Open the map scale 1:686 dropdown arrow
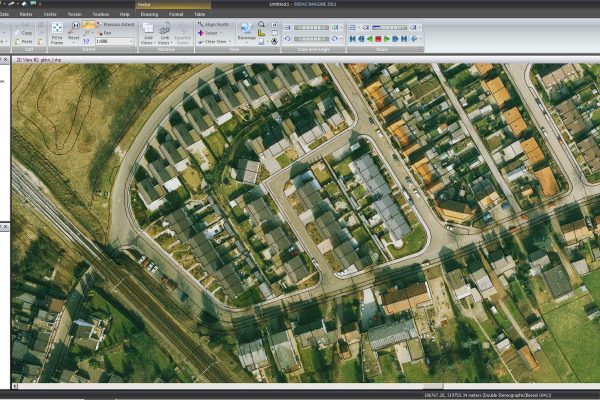Screen dimensions: 600x400 click(131, 41)
